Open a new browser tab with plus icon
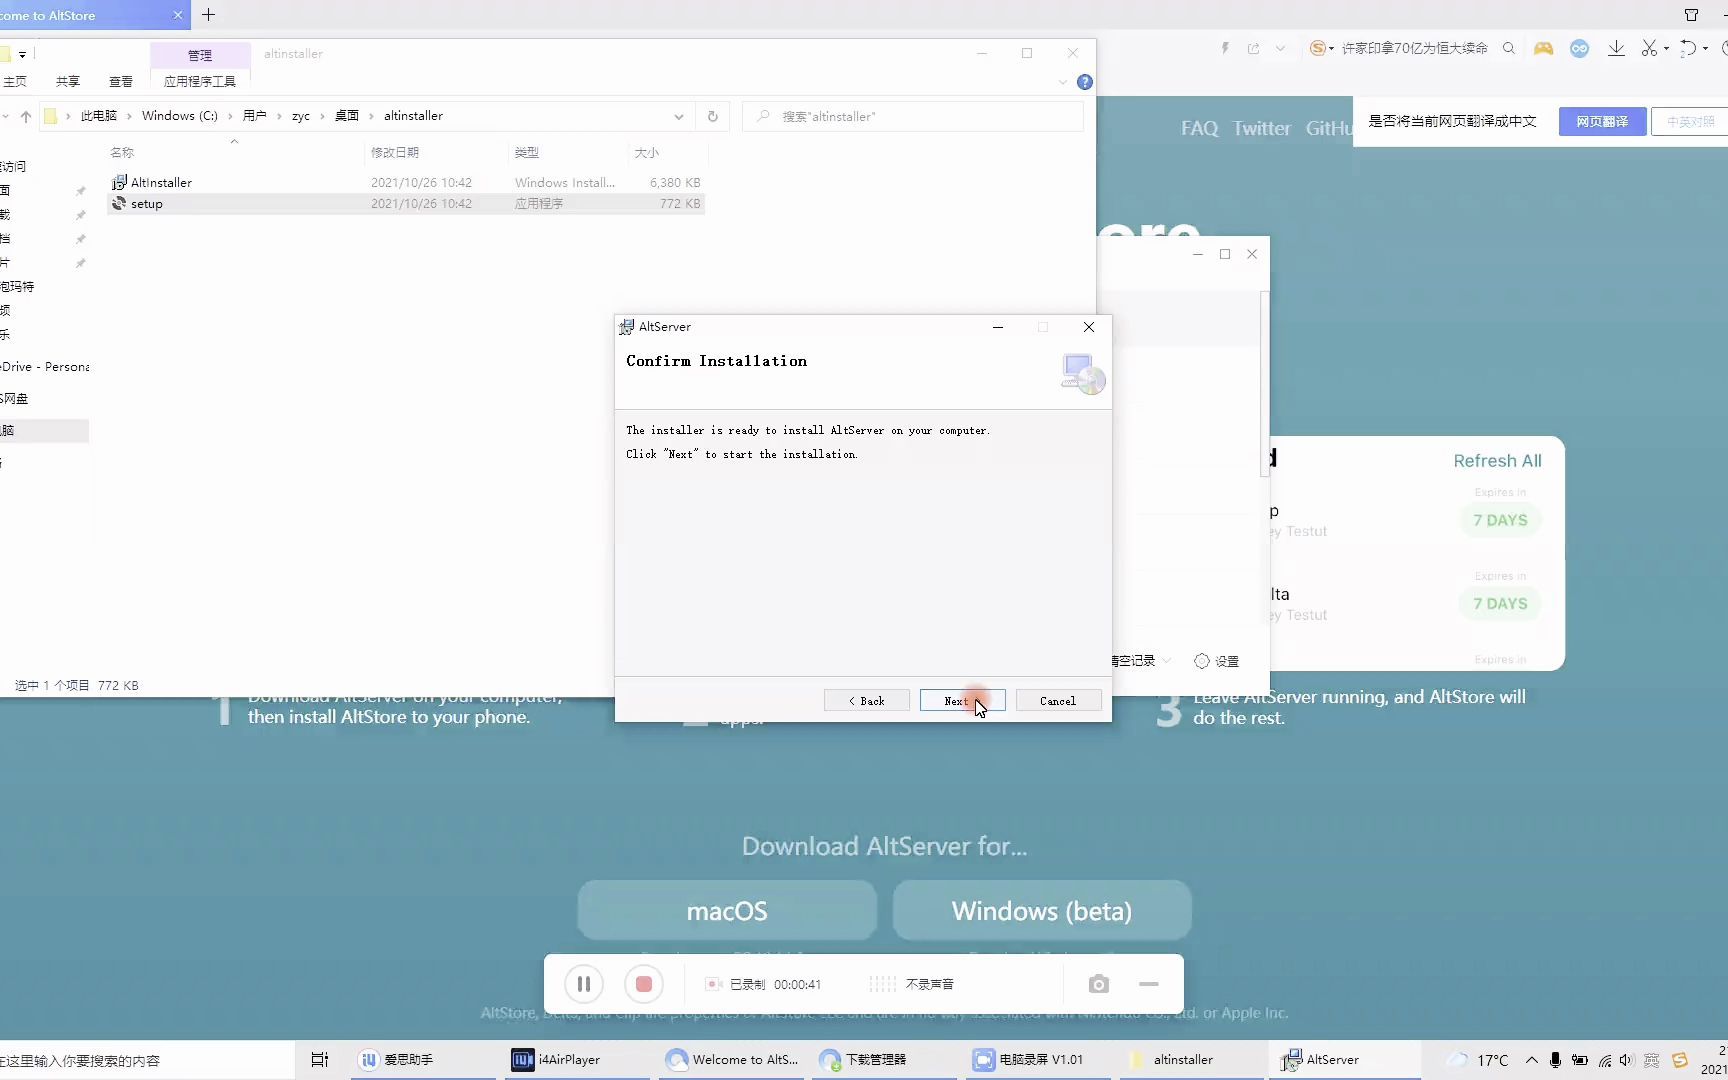Image resolution: width=1728 pixels, height=1080 pixels. click(x=208, y=15)
